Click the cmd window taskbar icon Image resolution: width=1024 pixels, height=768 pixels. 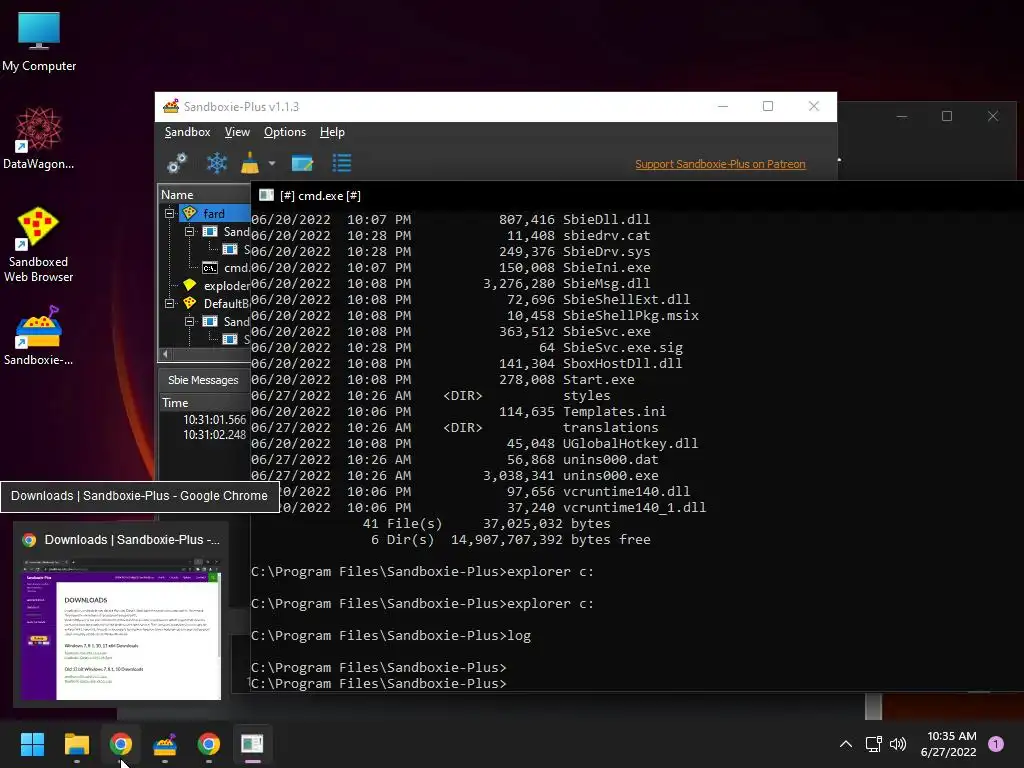click(x=252, y=744)
